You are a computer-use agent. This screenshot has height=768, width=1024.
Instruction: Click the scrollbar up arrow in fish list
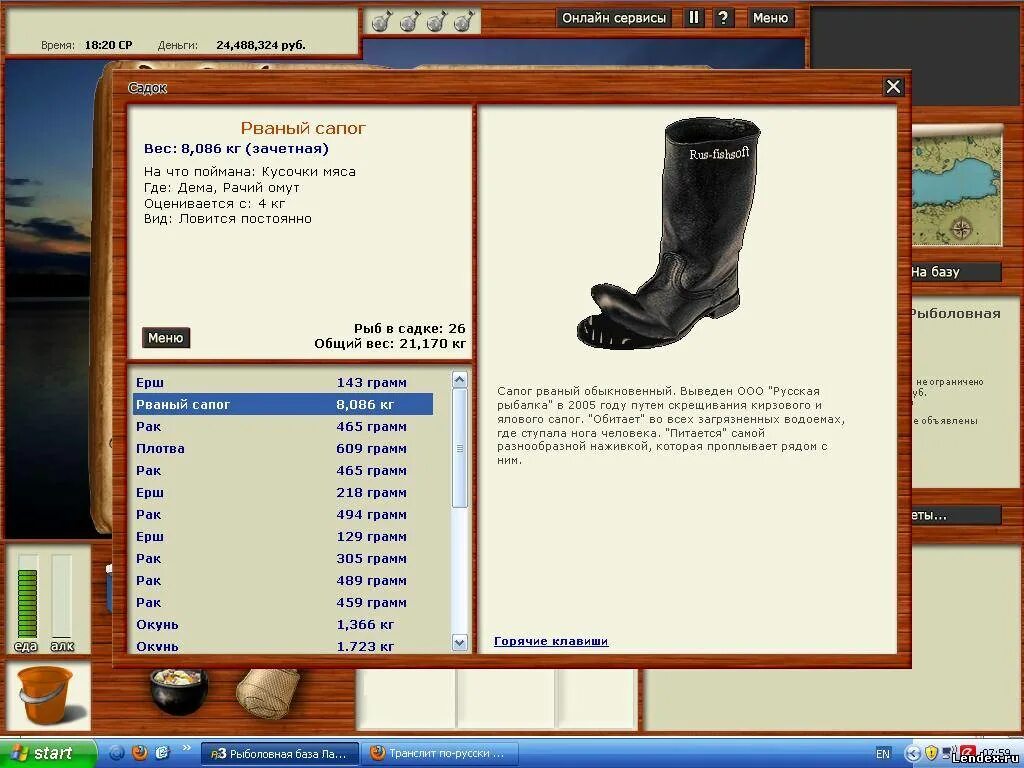tap(459, 379)
